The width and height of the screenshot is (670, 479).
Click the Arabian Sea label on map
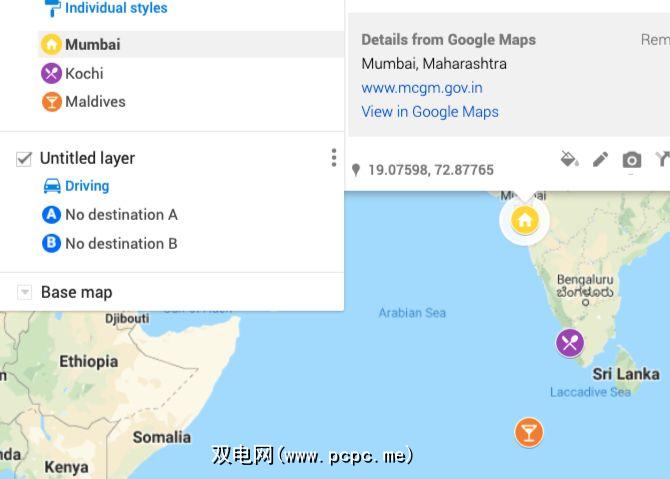tap(412, 313)
